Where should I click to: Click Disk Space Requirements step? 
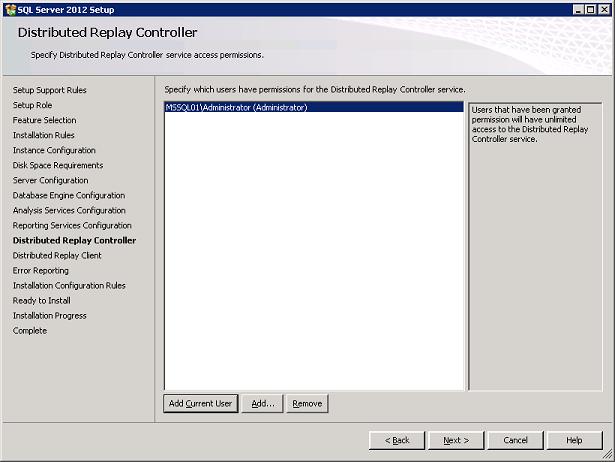[x=58, y=166]
